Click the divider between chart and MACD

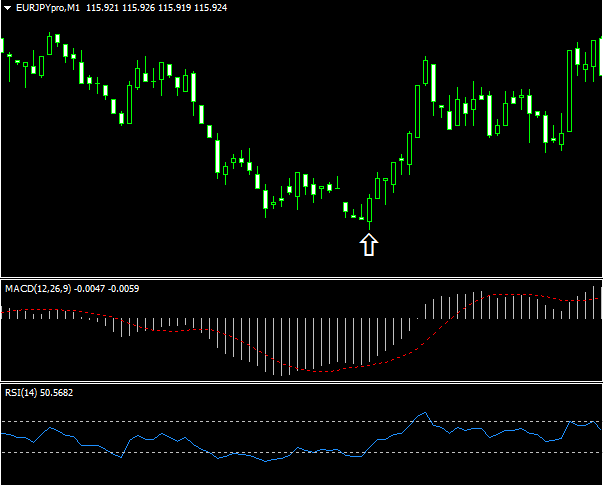300,277
